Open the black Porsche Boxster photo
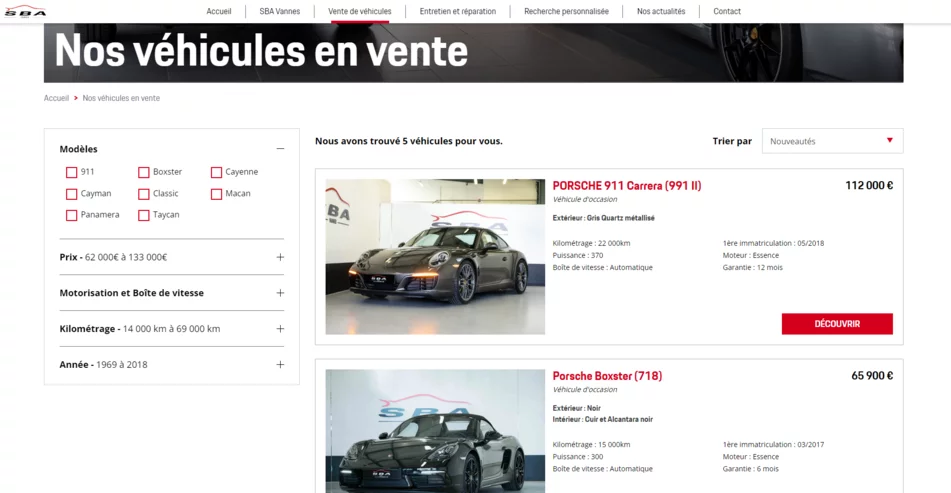This screenshot has height=493, width=951. pyautogui.click(x=435, y=431)
